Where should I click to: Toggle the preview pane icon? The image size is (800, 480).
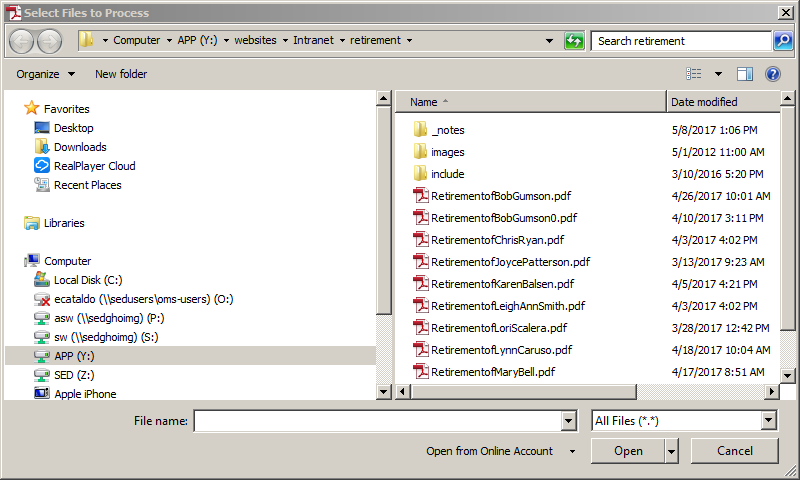[x=745, y=74]
